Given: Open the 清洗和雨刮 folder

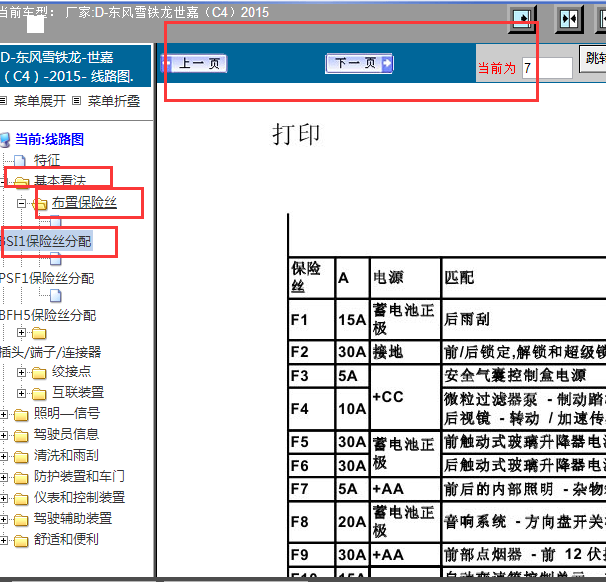Looking at the screenshot, I should click(66, 455).
